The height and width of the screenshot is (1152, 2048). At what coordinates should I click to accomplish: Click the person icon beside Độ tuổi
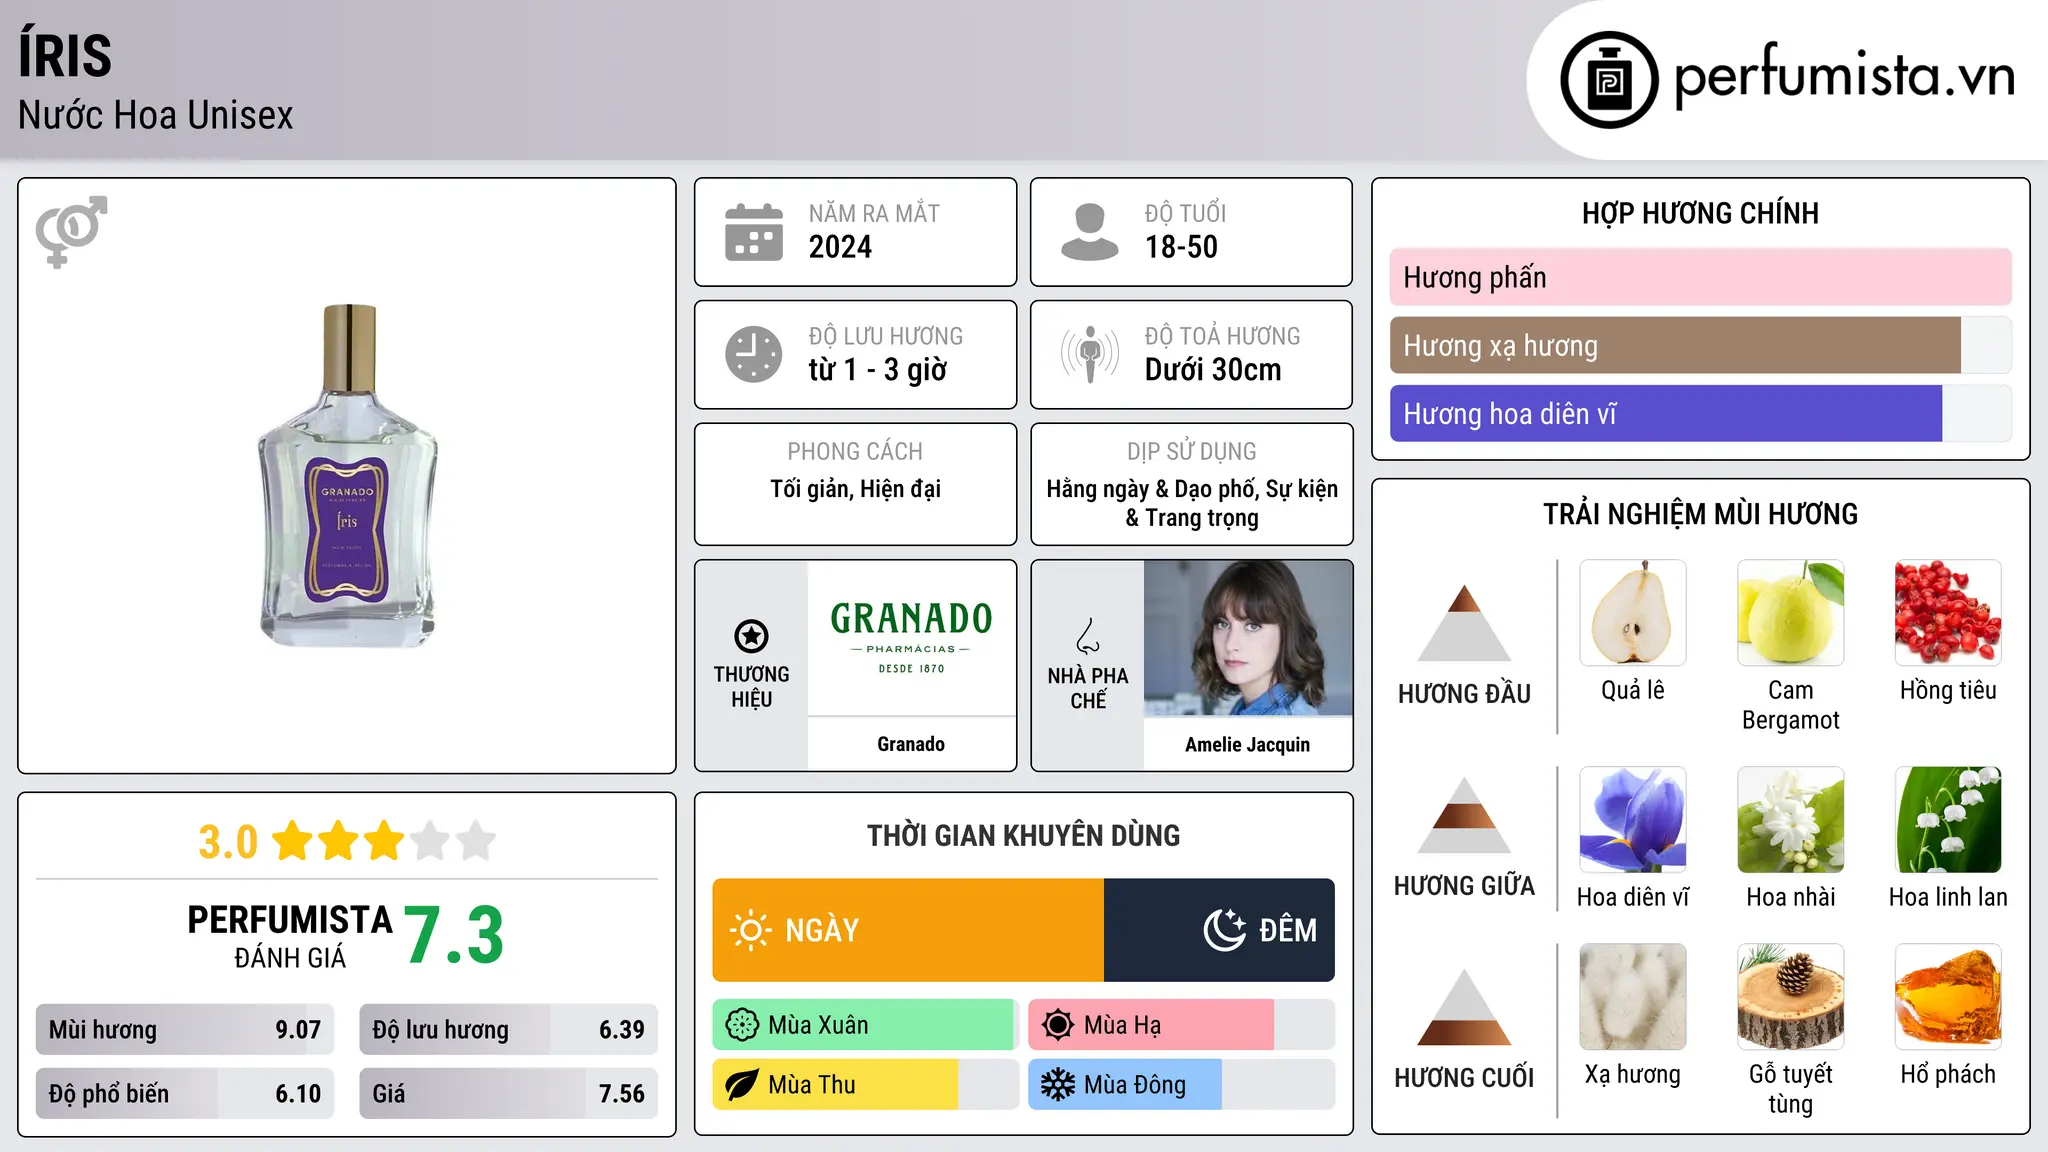[1089, 232]
